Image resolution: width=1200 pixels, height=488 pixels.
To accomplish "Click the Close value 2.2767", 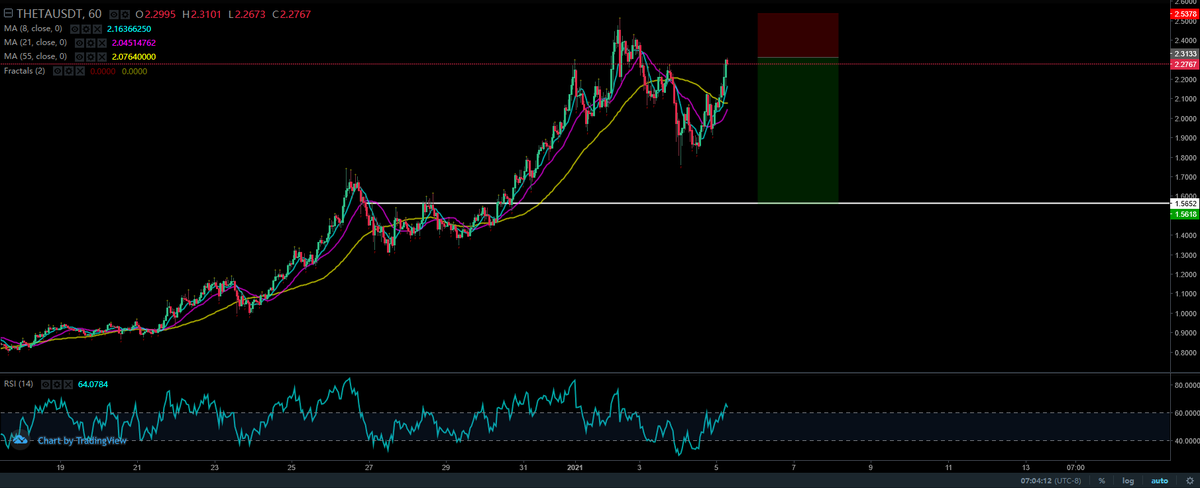I will pos(295,14).
